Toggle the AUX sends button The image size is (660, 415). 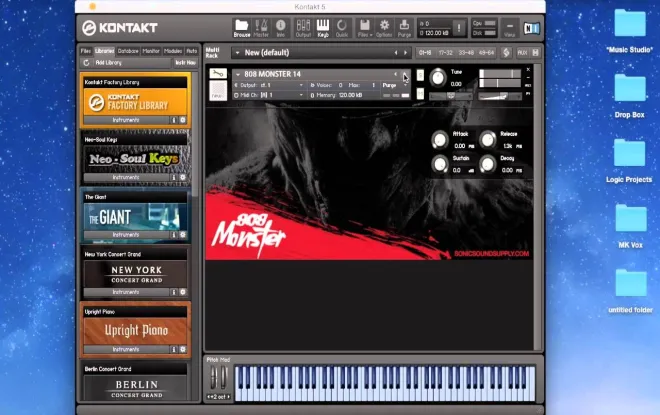[x=522, y=53]
